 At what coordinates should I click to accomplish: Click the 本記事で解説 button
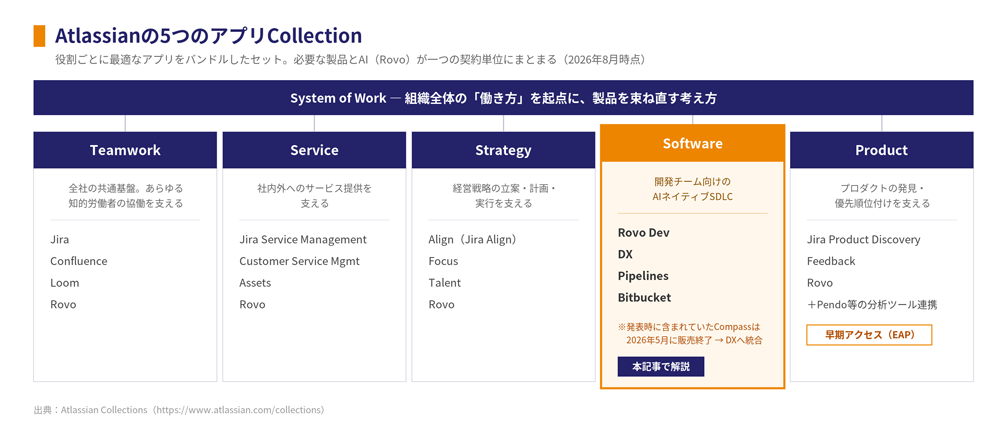pyautogui.click(x=661, y=367)
